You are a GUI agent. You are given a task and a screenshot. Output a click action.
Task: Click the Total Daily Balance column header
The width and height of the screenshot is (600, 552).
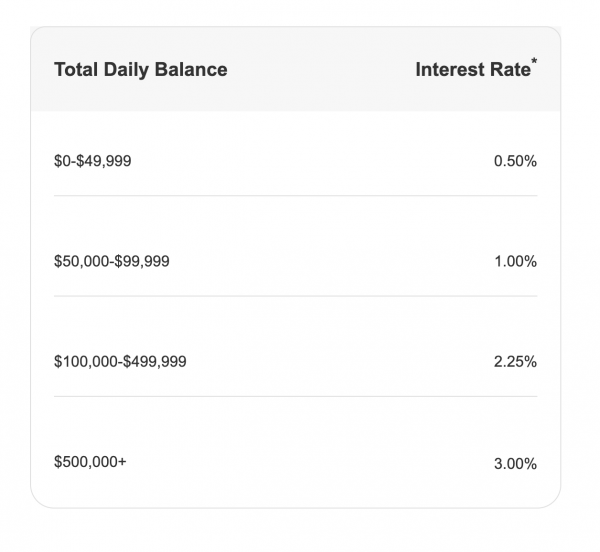[140, 70]
